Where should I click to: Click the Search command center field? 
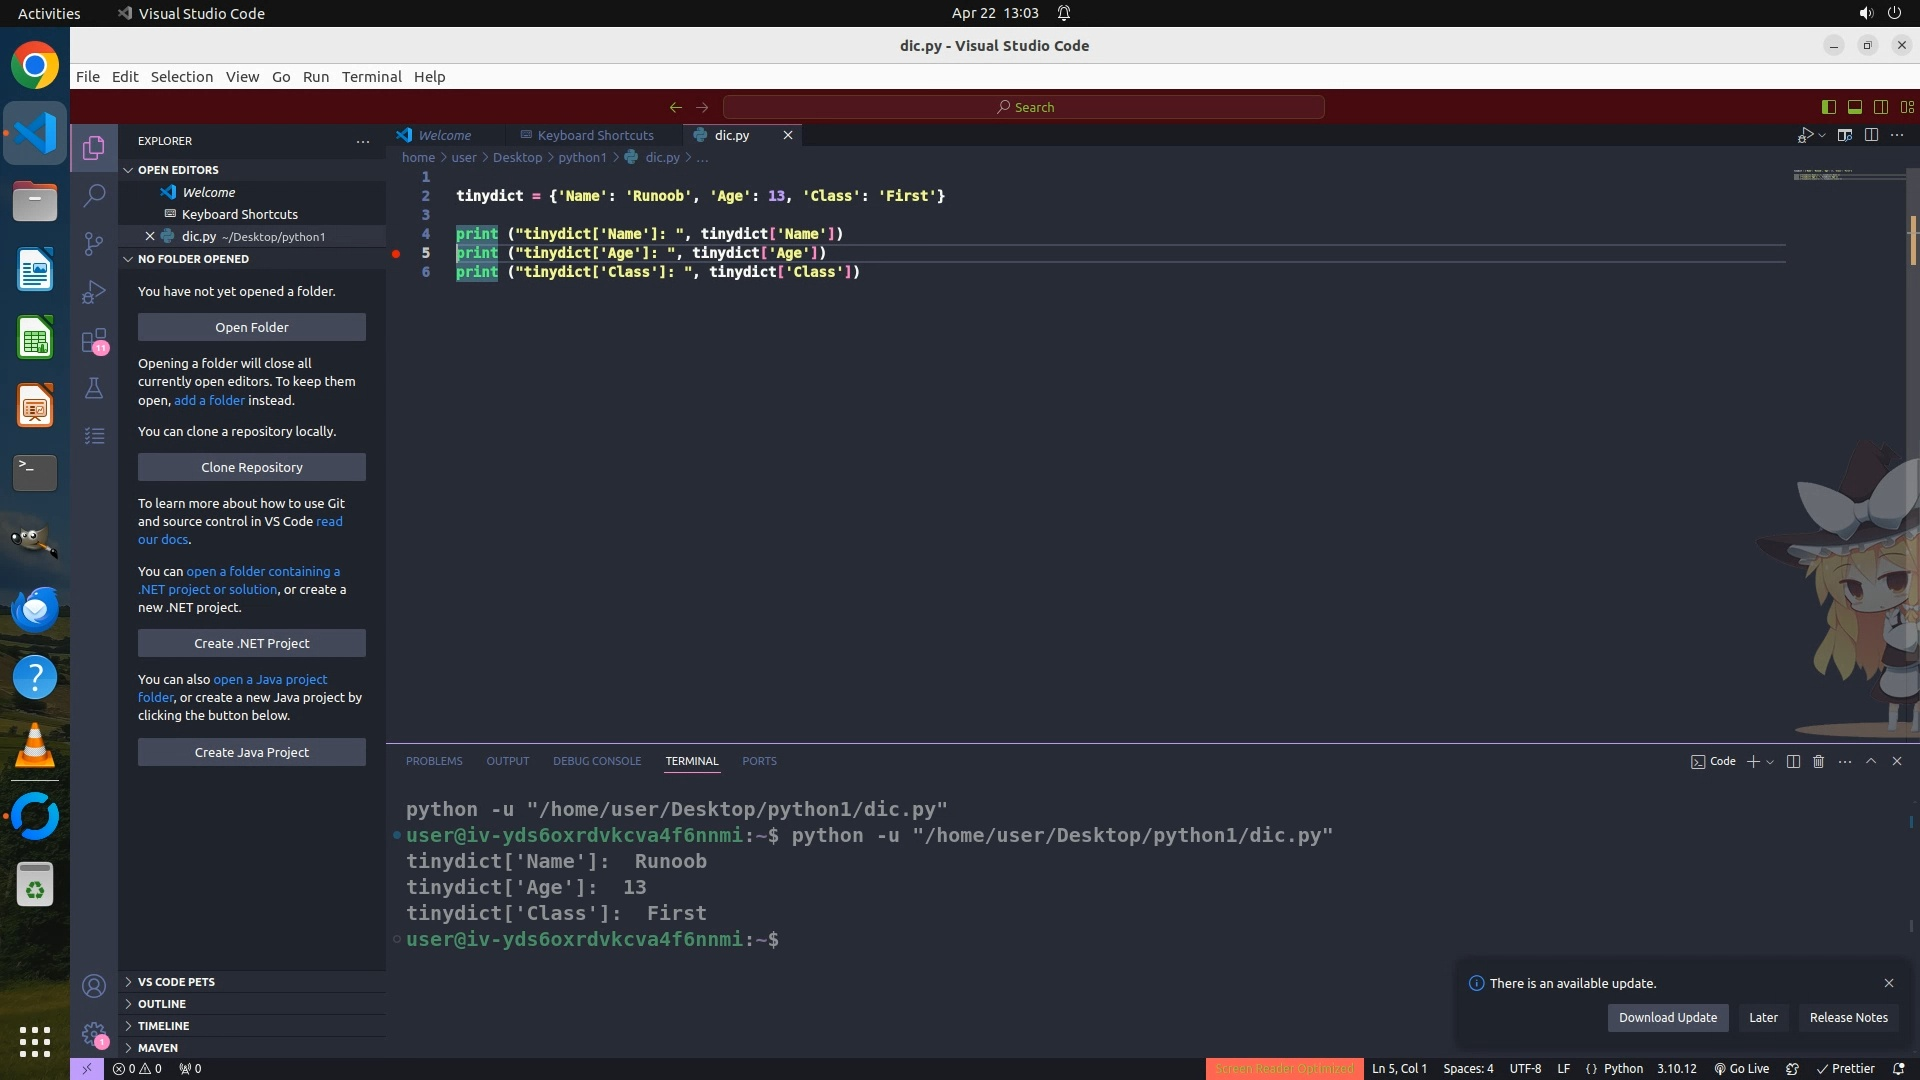coord(1023,107)
